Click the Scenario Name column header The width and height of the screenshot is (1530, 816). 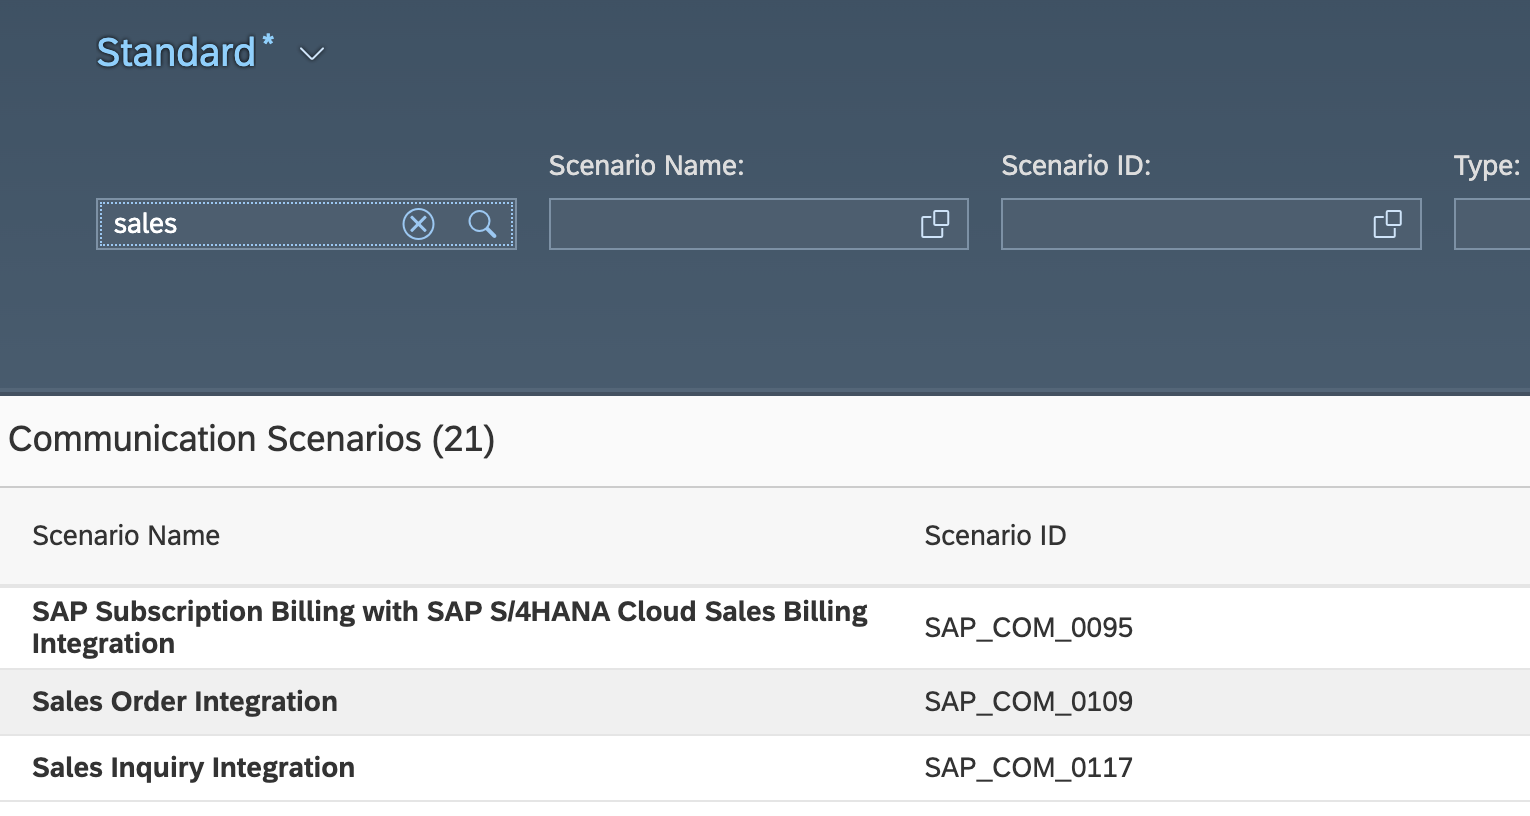126,536
